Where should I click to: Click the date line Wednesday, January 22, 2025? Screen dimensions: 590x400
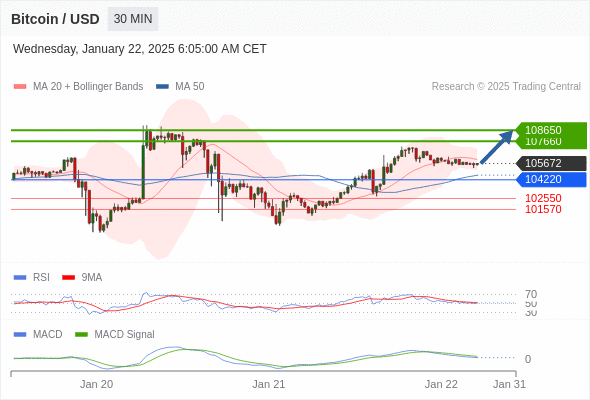(140, 49)
